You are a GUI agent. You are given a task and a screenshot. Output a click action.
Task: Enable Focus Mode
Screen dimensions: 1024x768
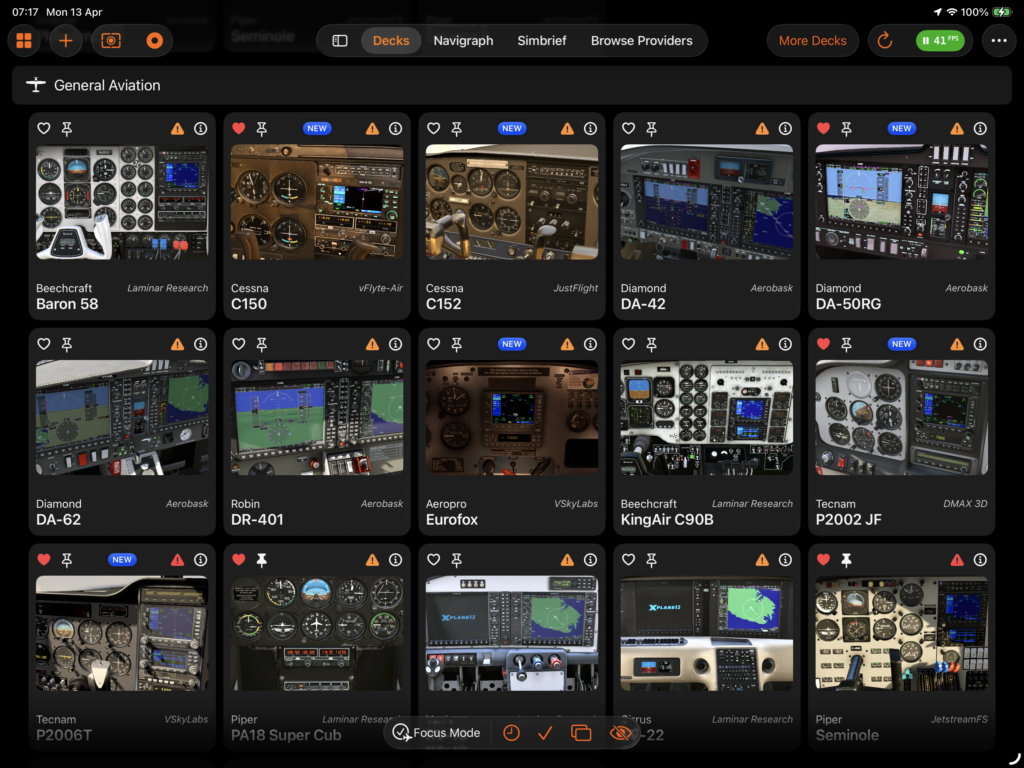coord(437,733)
